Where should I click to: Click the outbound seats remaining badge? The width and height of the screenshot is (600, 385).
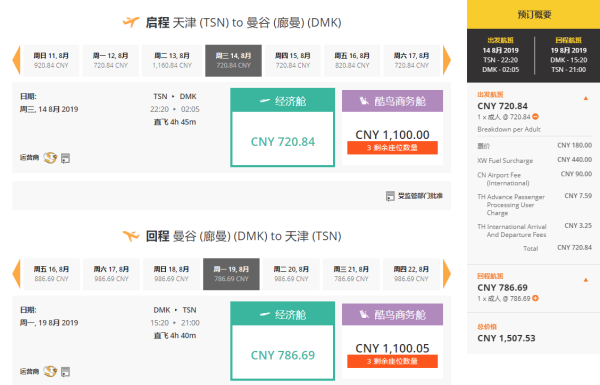(x=392, y=148)
